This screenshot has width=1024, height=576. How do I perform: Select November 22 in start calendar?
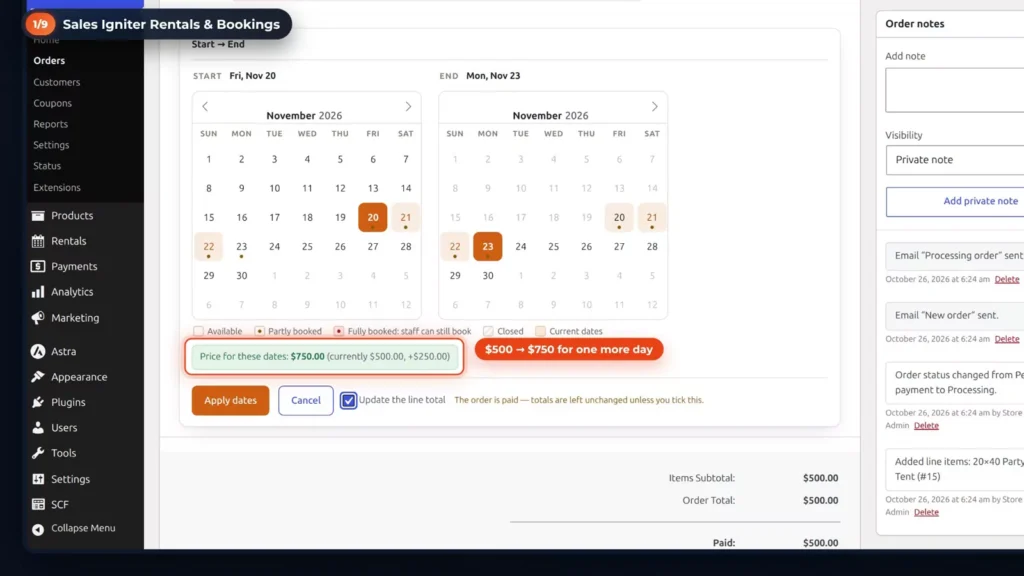(209, 247)
